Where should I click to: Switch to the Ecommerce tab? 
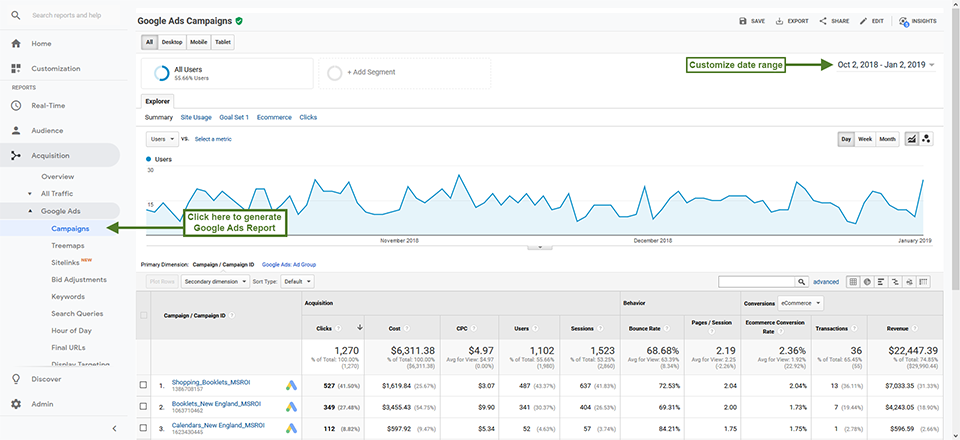pos(274,117)
